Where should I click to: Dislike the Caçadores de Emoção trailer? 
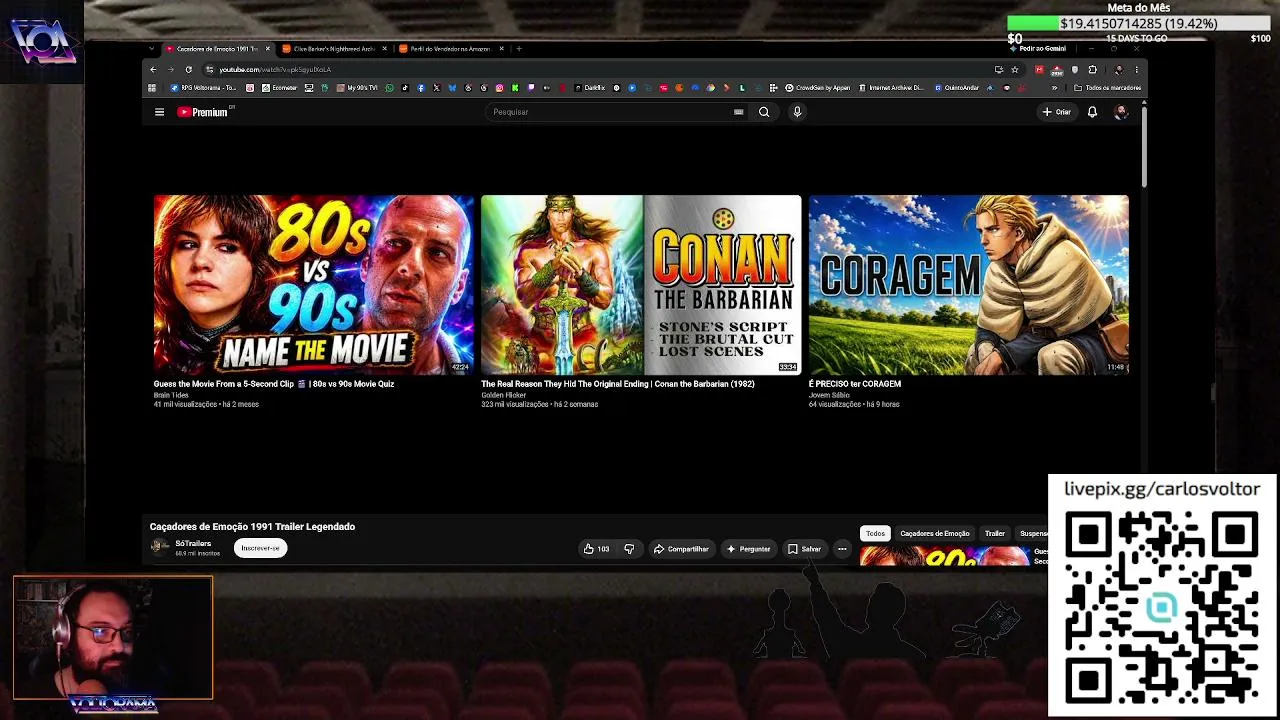(629, 549)
